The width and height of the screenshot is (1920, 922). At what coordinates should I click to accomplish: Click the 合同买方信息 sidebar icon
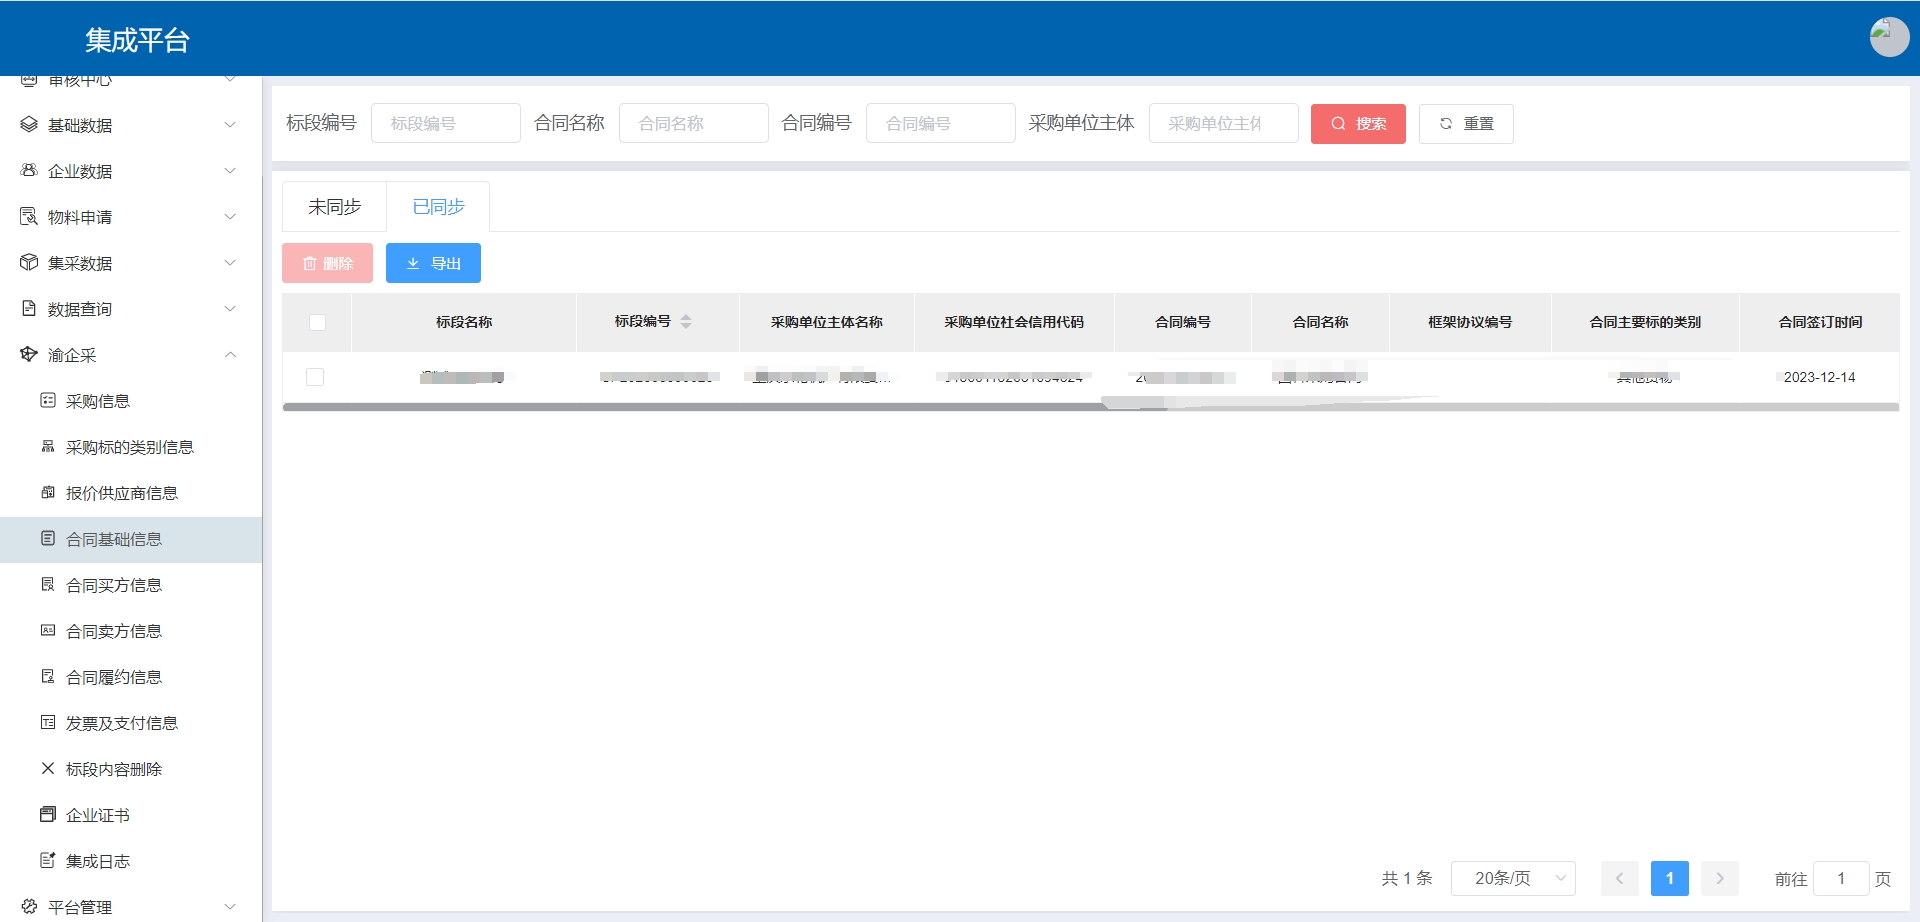point(48,585)
